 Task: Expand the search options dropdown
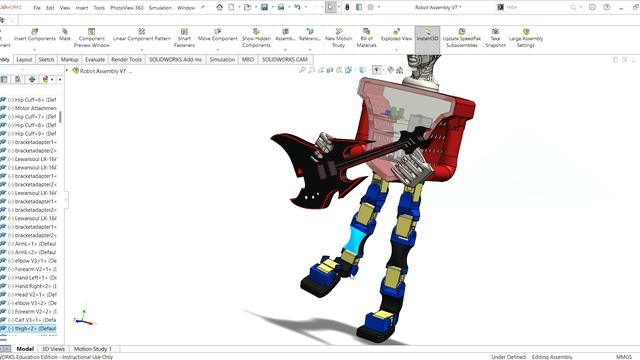pyautogui.click(x=580, y=7)
